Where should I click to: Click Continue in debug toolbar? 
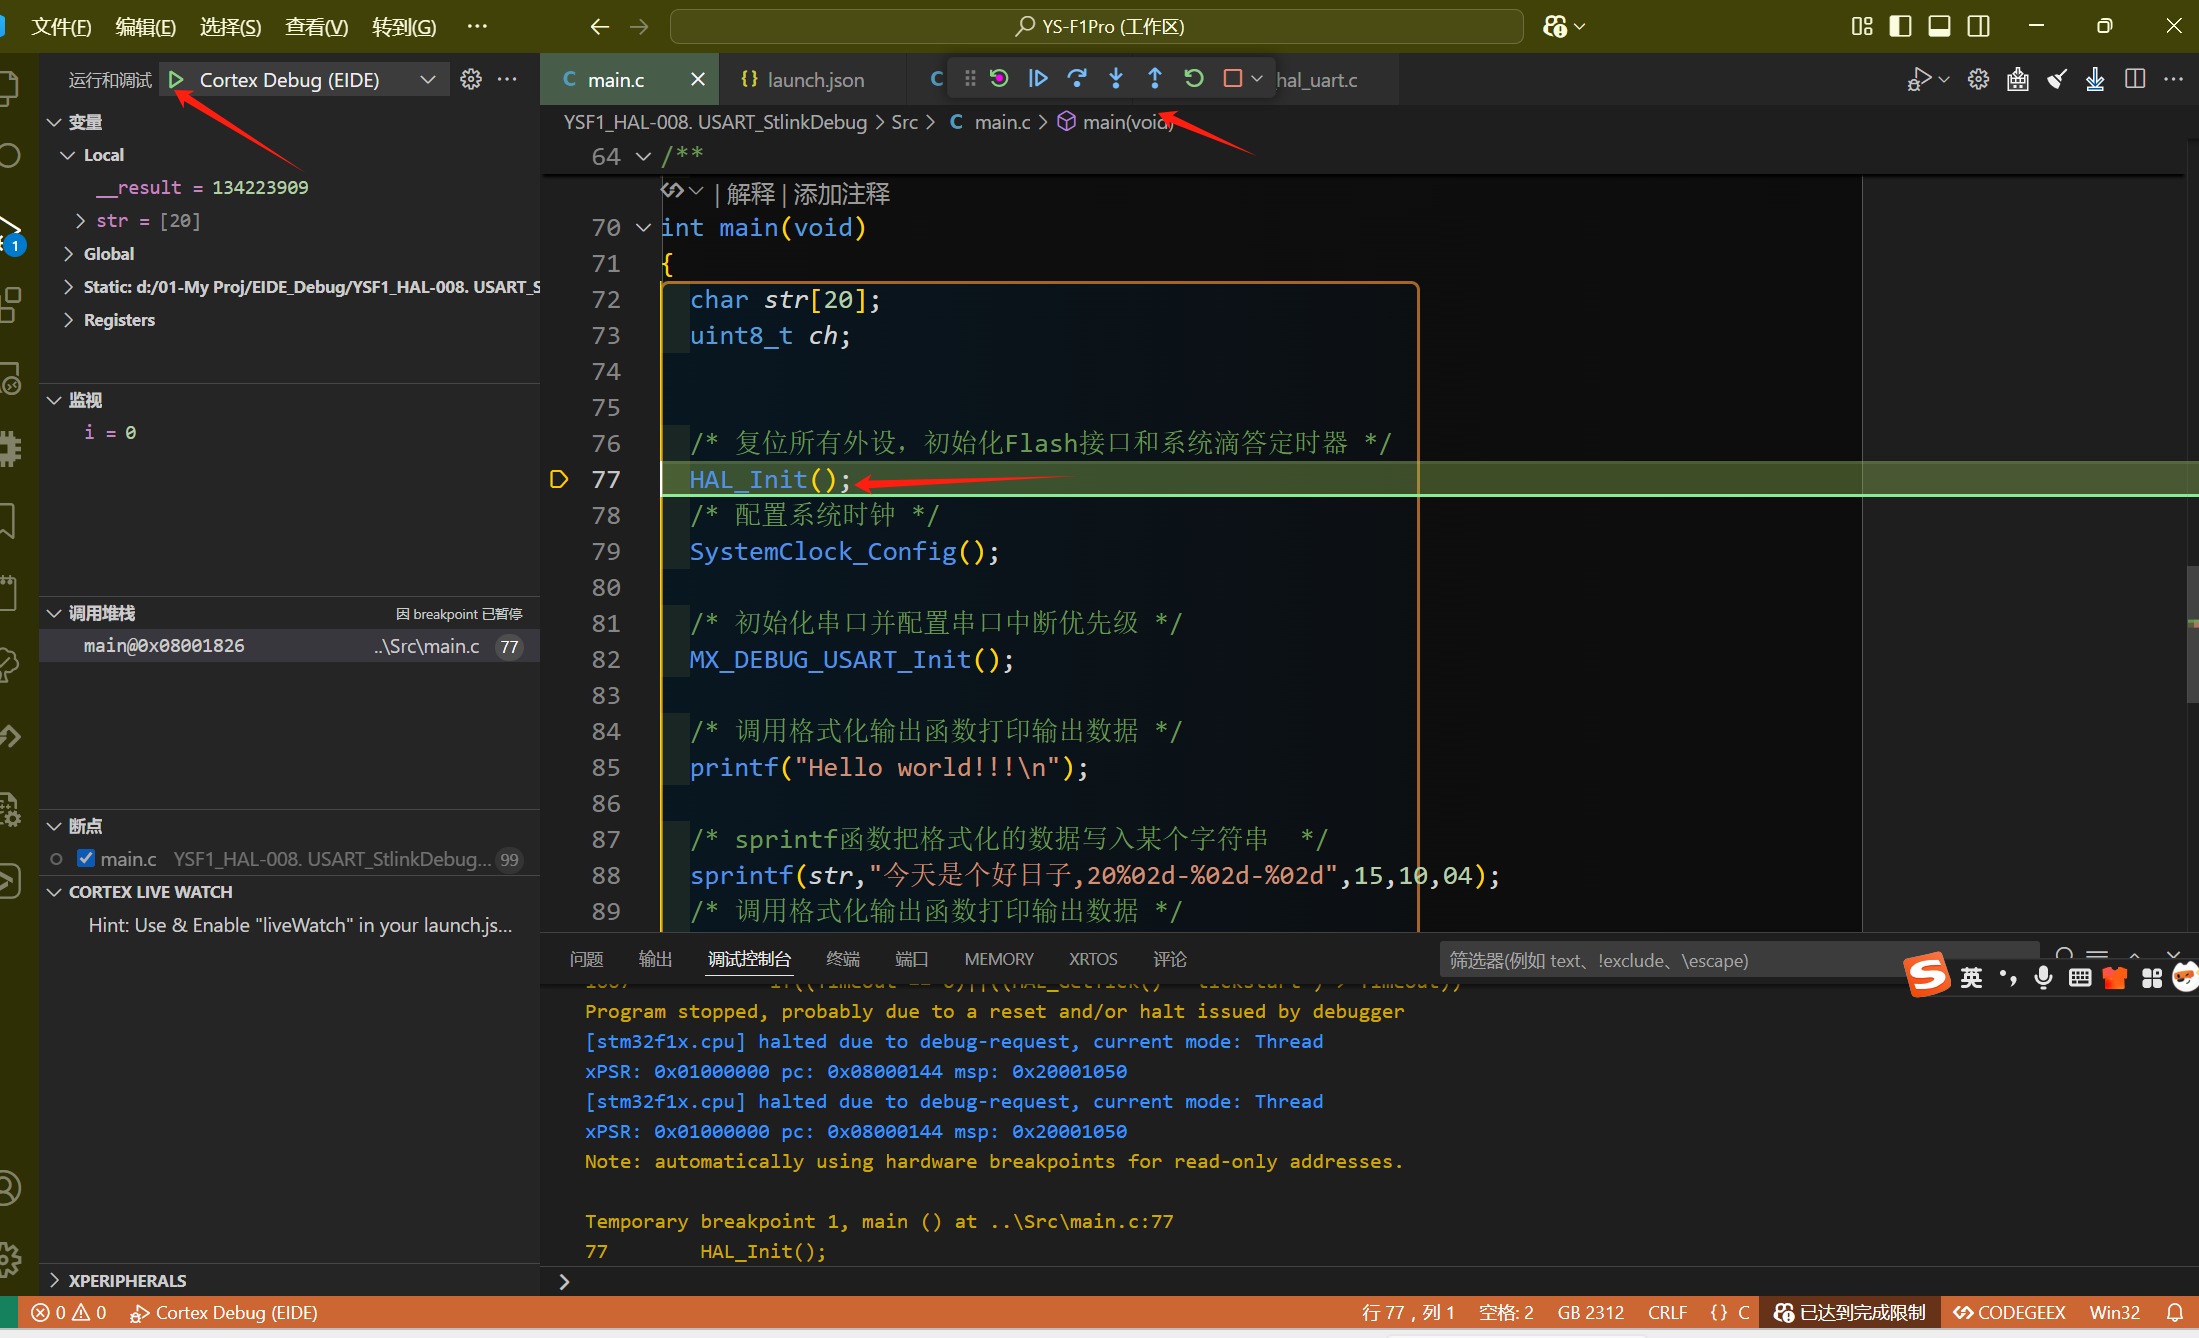pos(1038,78)
